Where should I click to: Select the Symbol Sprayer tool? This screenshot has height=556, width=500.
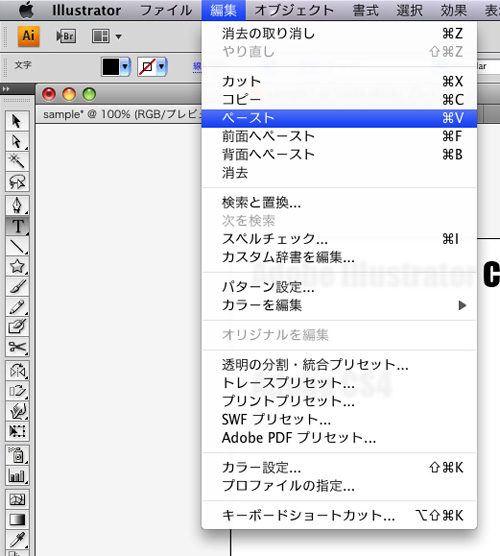click(x=17, y=455)
